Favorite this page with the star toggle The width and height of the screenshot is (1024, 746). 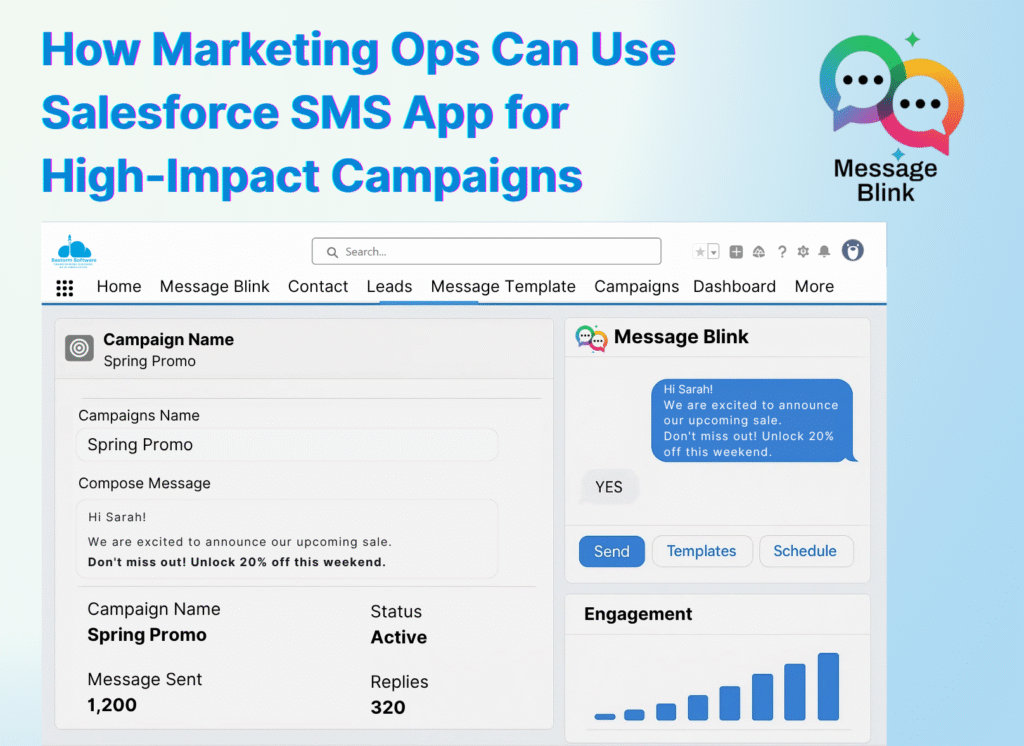pos(699,251)
